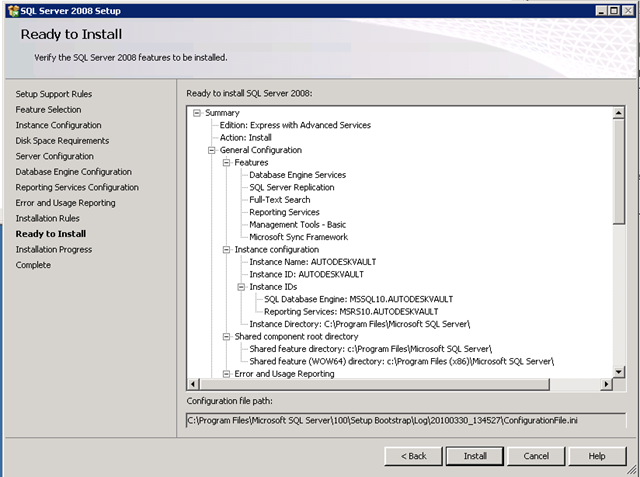The width and height of the screenshot is (640, 477).
Task: Click the horizontal scroll right arrow
Action: coord(606,384)
